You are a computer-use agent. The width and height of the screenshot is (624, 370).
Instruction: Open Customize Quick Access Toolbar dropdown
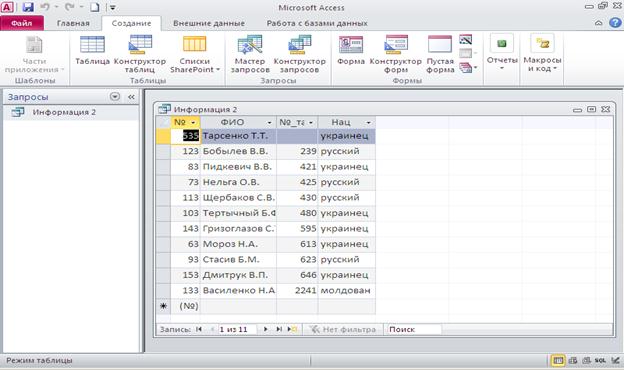pos(113,7)
